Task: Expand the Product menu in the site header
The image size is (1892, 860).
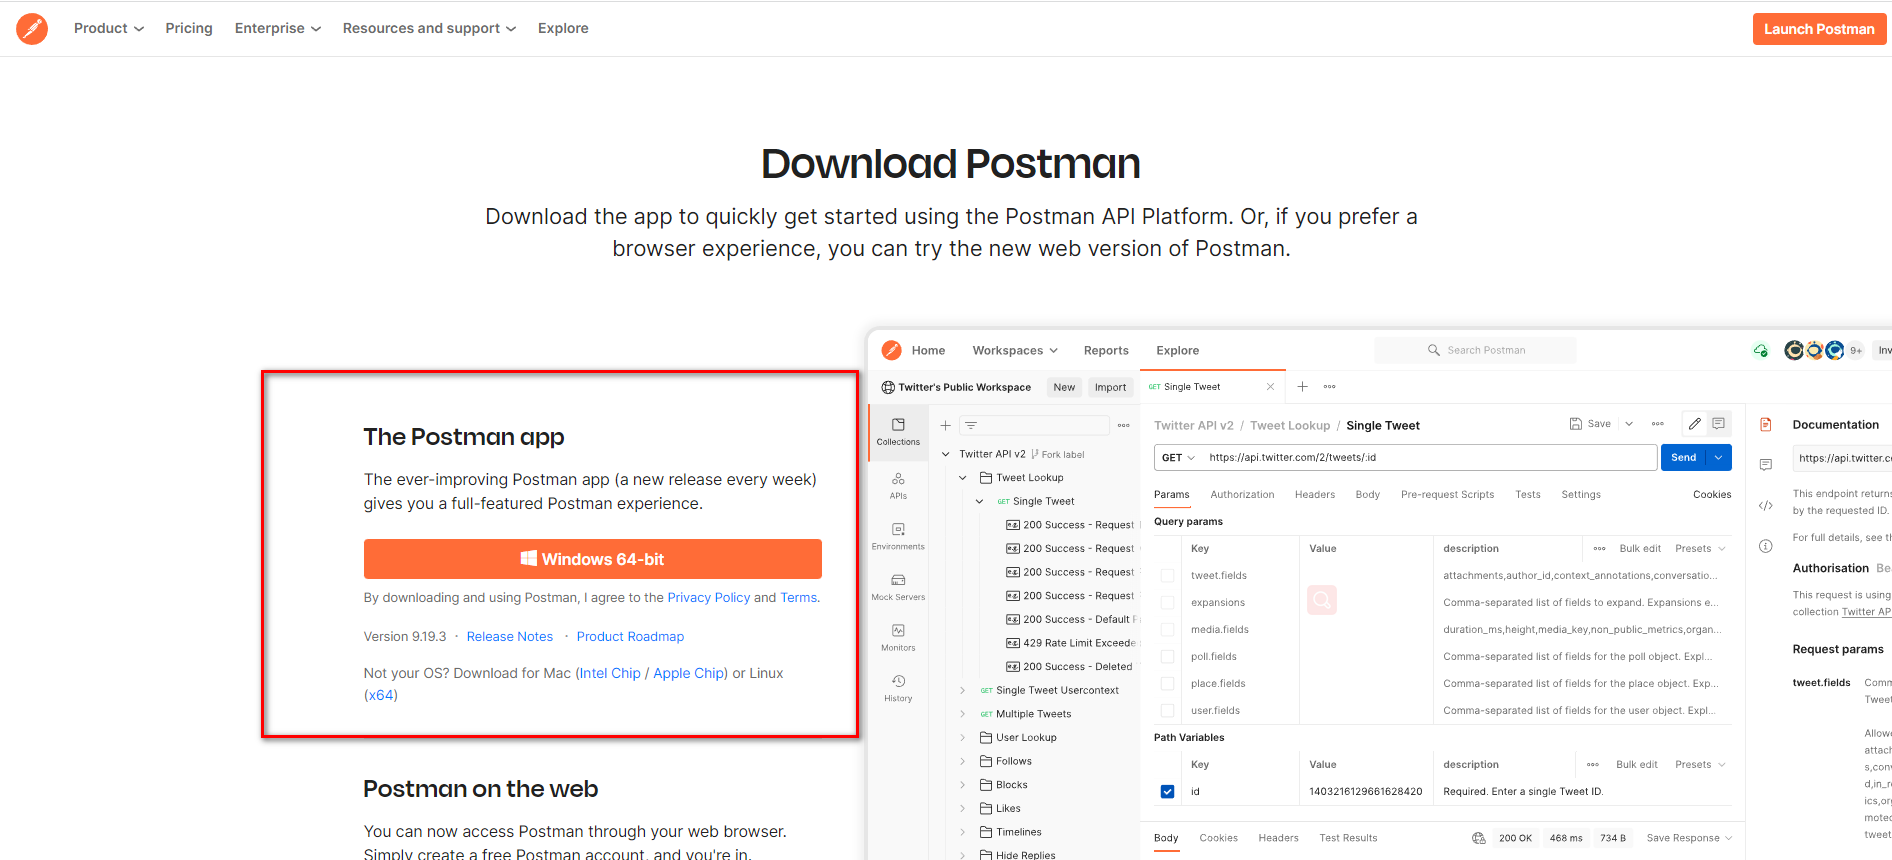Action: coord(109,28)
